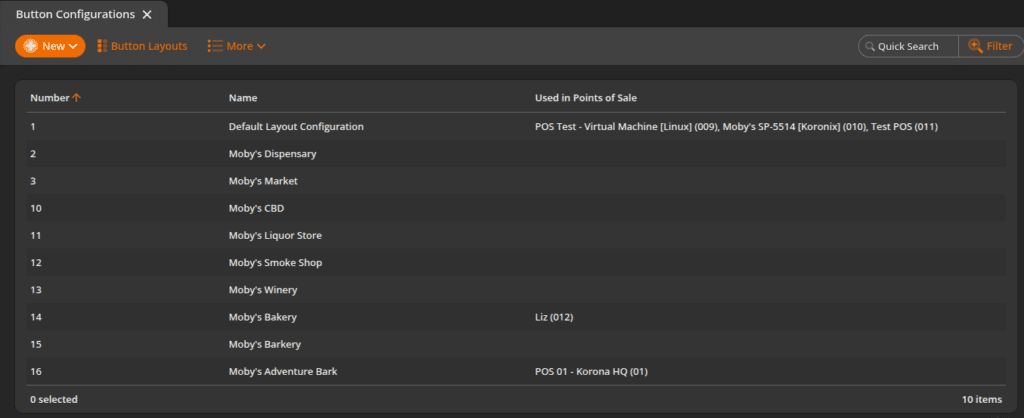Select the Moby's Adventure Bark row
This screenshot has height=418, width=1024.
pyautogui.click(x=516, y=372)
